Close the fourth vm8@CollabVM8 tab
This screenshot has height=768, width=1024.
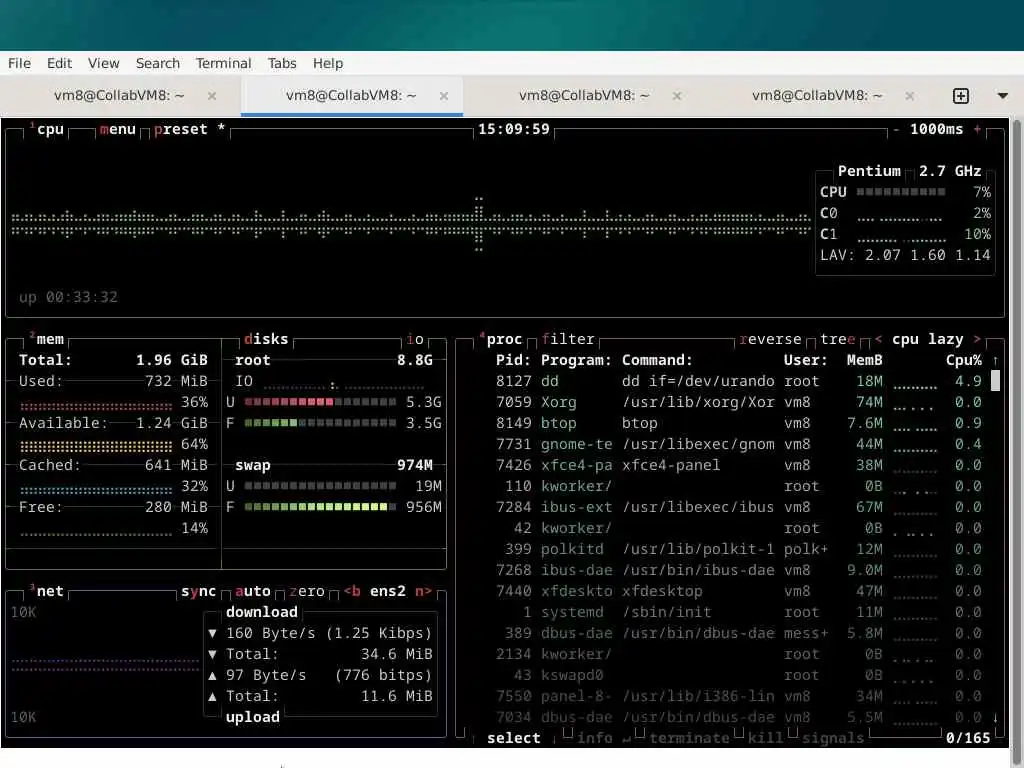tap(910, 96)
